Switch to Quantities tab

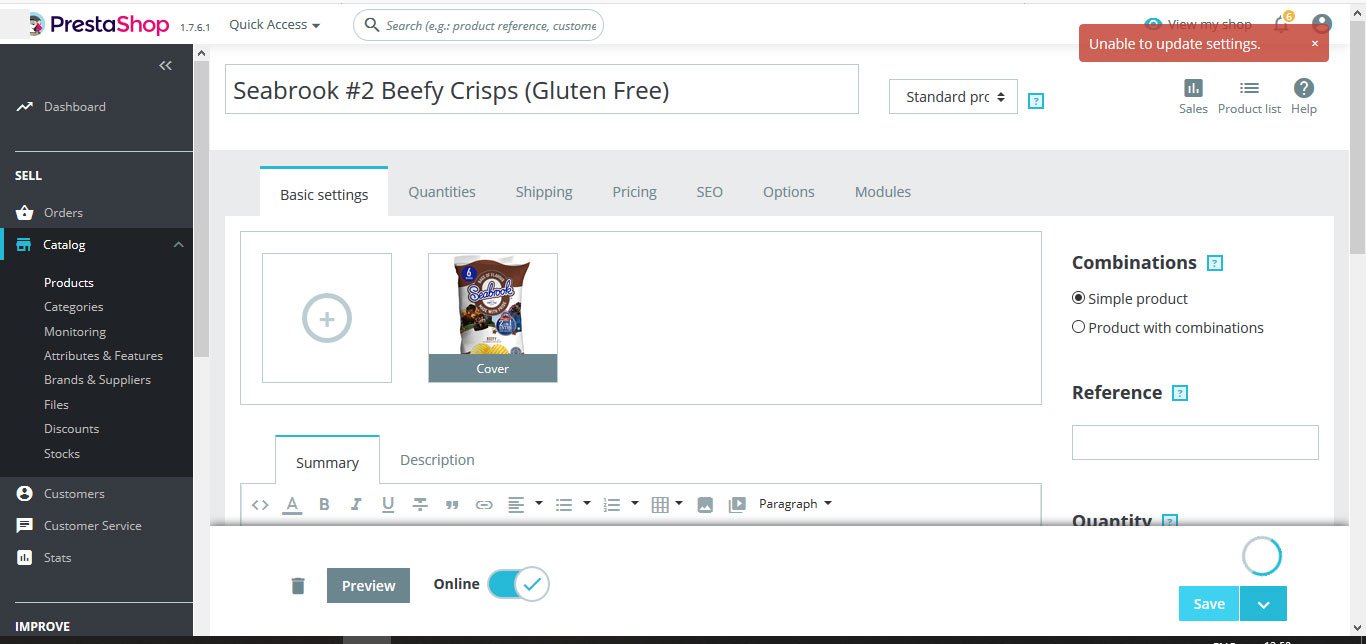[442, 192]
